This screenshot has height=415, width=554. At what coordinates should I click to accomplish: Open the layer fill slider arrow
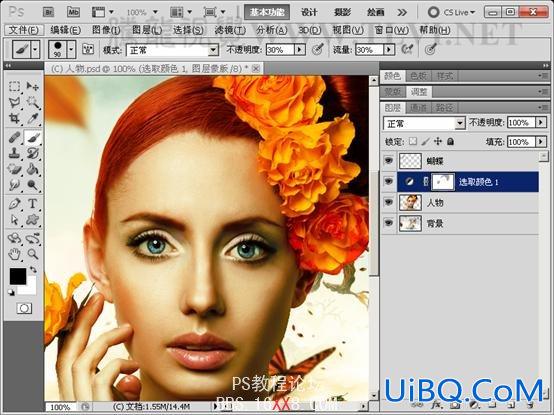541,142
